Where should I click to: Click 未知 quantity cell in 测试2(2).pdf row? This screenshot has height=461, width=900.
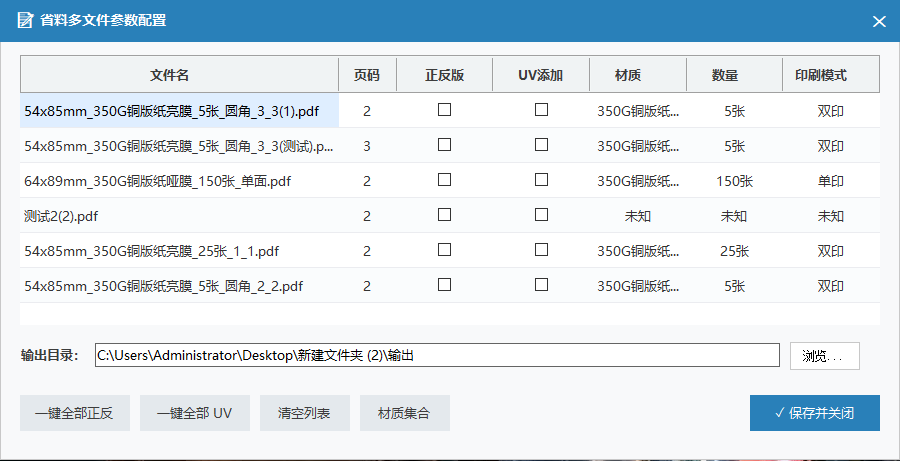[x=734, y=216]
